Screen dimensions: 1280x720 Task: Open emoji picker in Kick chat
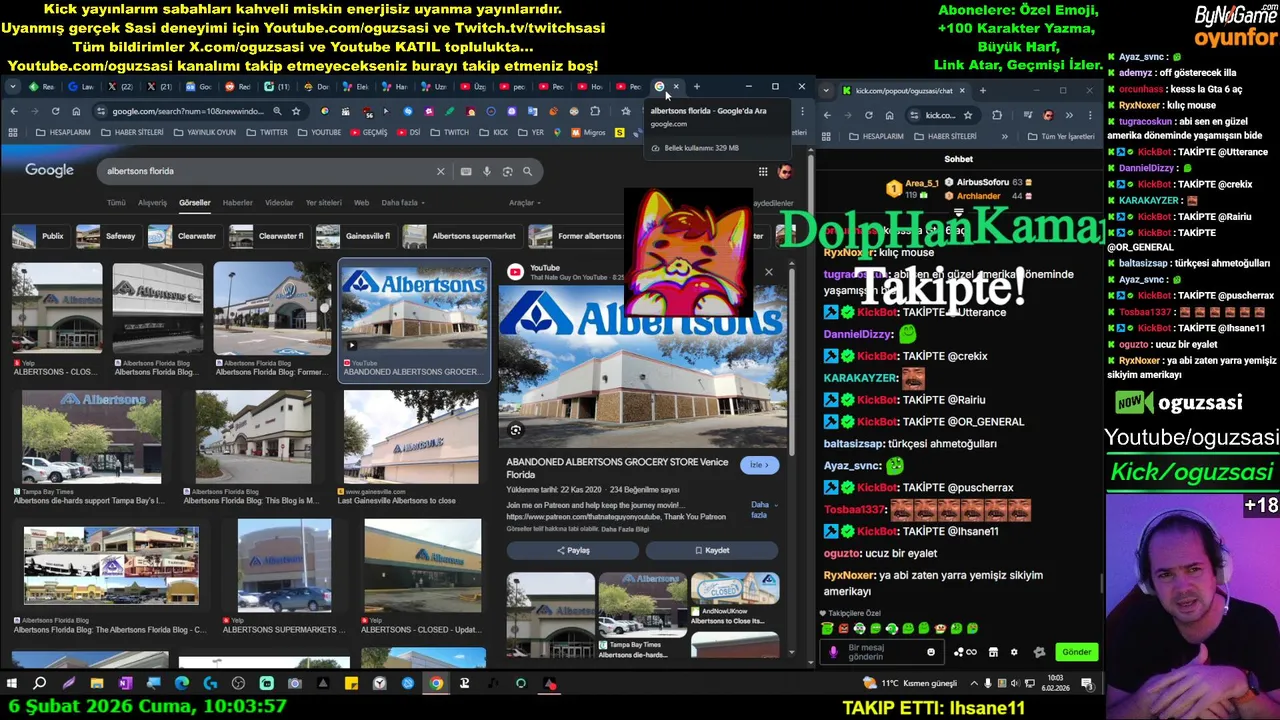click(931, 652)
